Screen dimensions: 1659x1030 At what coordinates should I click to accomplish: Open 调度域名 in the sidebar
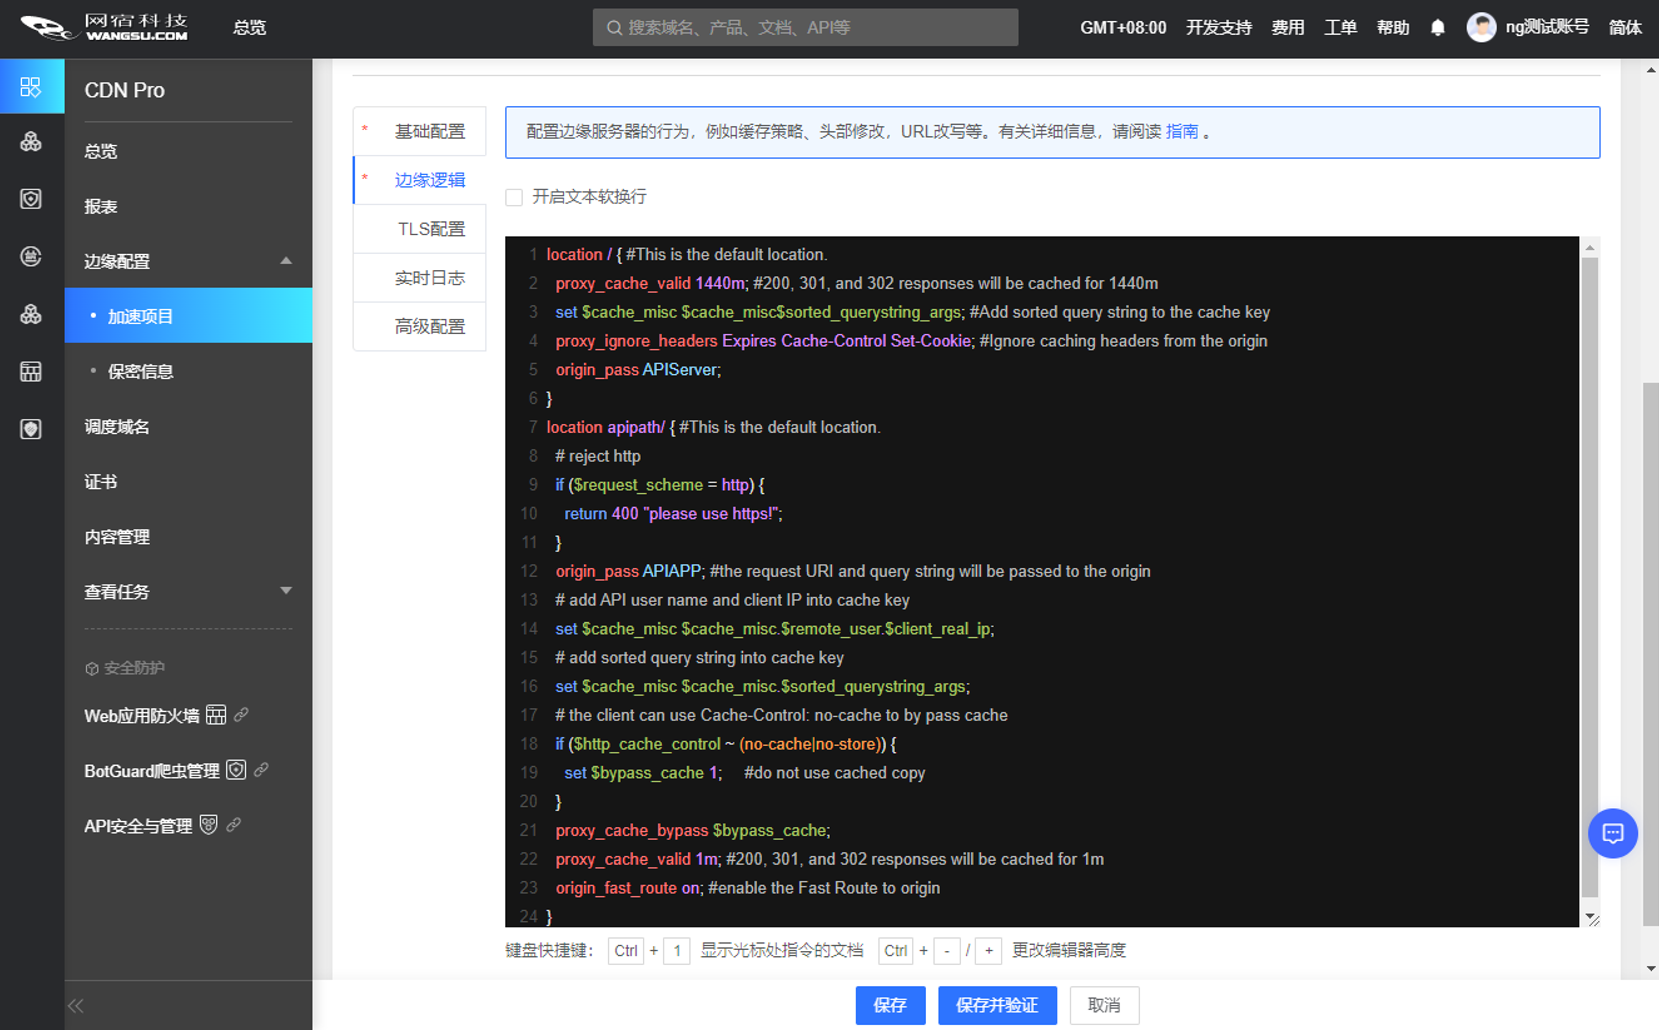(x=117, y=426)
